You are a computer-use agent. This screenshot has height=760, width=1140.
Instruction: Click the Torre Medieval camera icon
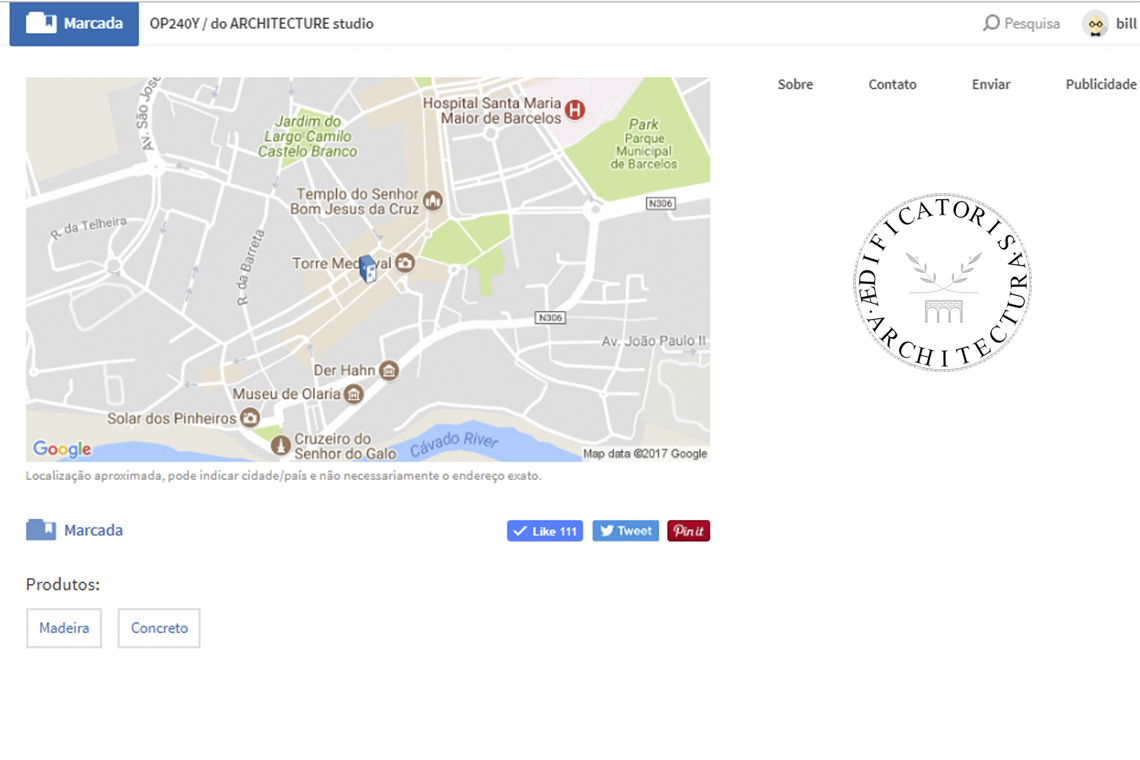405,263
